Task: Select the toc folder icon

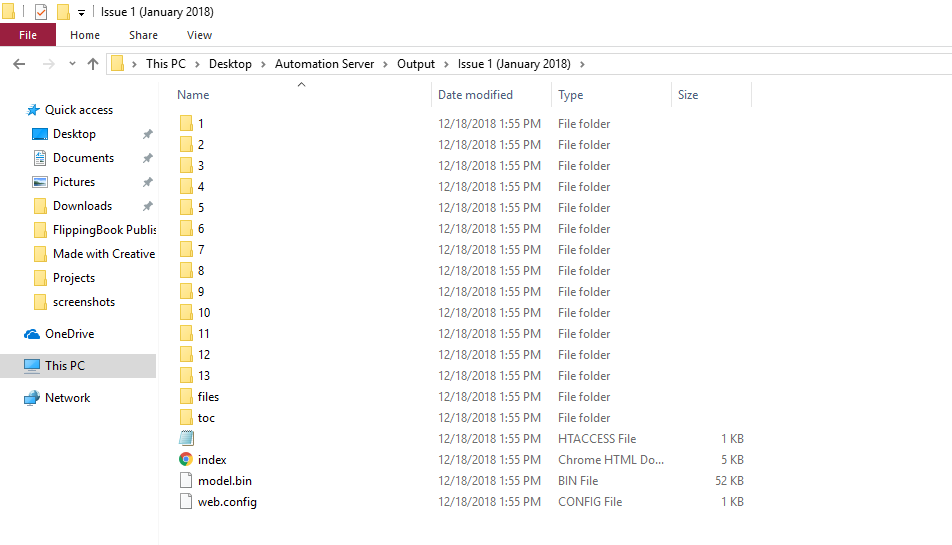Action: pyautogui.click(x=186, y=418)
